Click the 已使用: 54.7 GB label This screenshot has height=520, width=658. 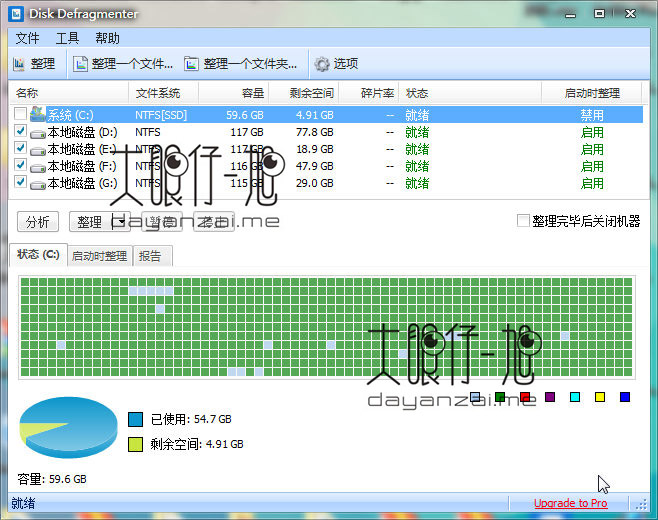191,419
